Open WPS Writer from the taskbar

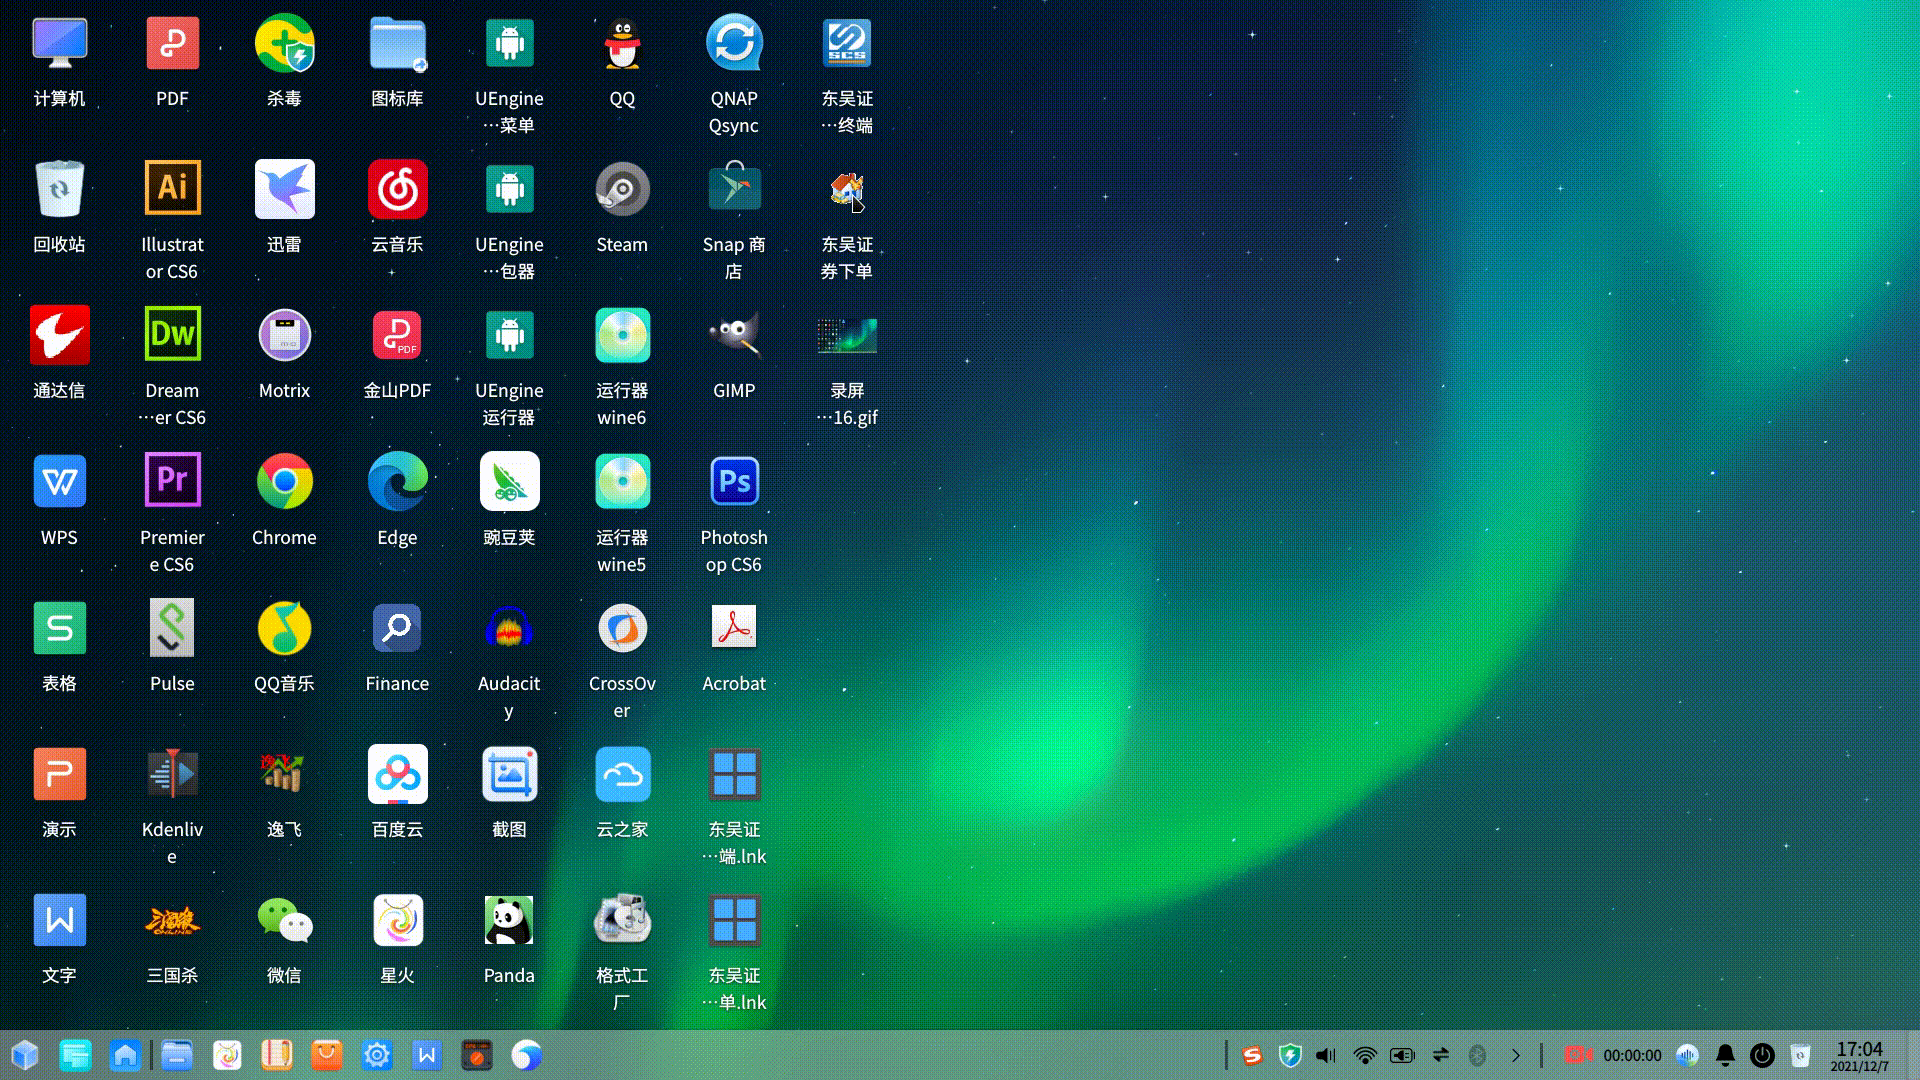pyautogui.click(x=427, y=1055)
